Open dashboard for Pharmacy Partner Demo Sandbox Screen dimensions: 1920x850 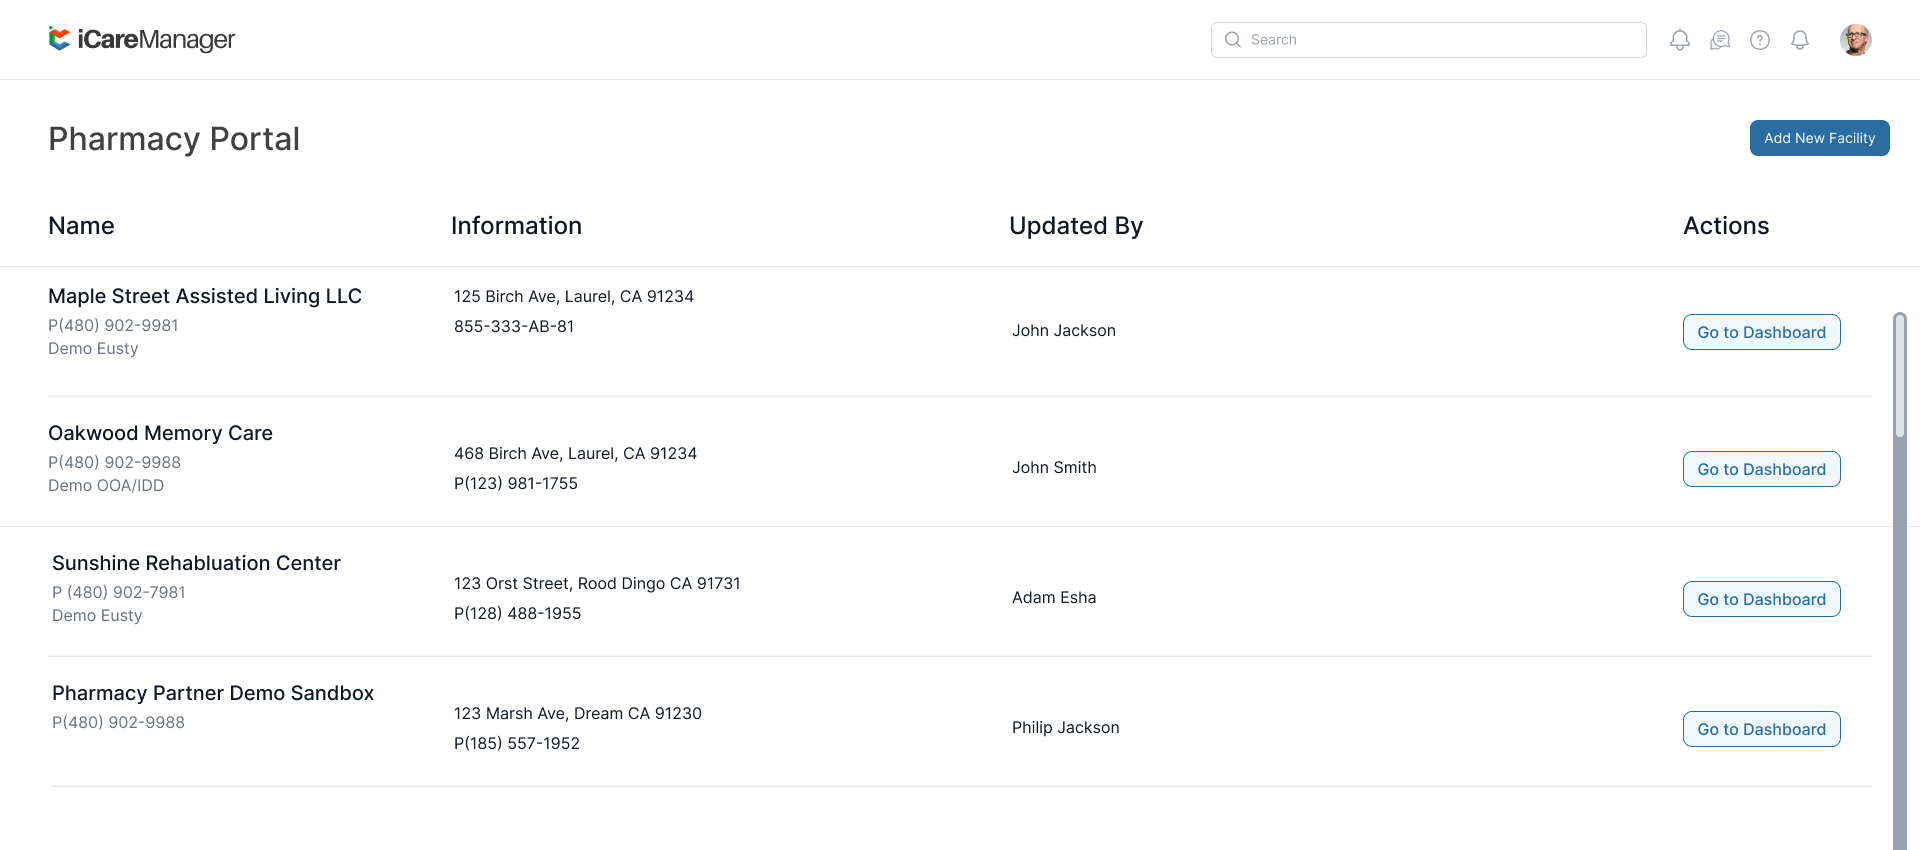[x=1761, y=729]
